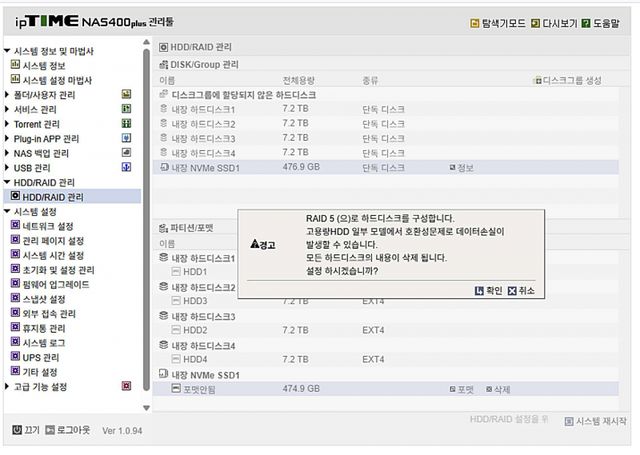Click the 끄기 power-off icon
Screen dimensions: 640x455
coord(17,430)
